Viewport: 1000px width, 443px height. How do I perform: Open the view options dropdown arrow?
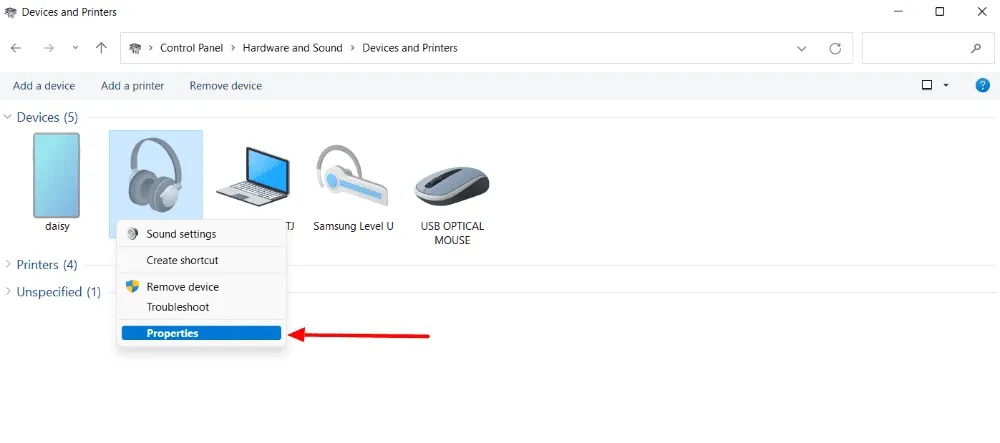pos(946,86)
